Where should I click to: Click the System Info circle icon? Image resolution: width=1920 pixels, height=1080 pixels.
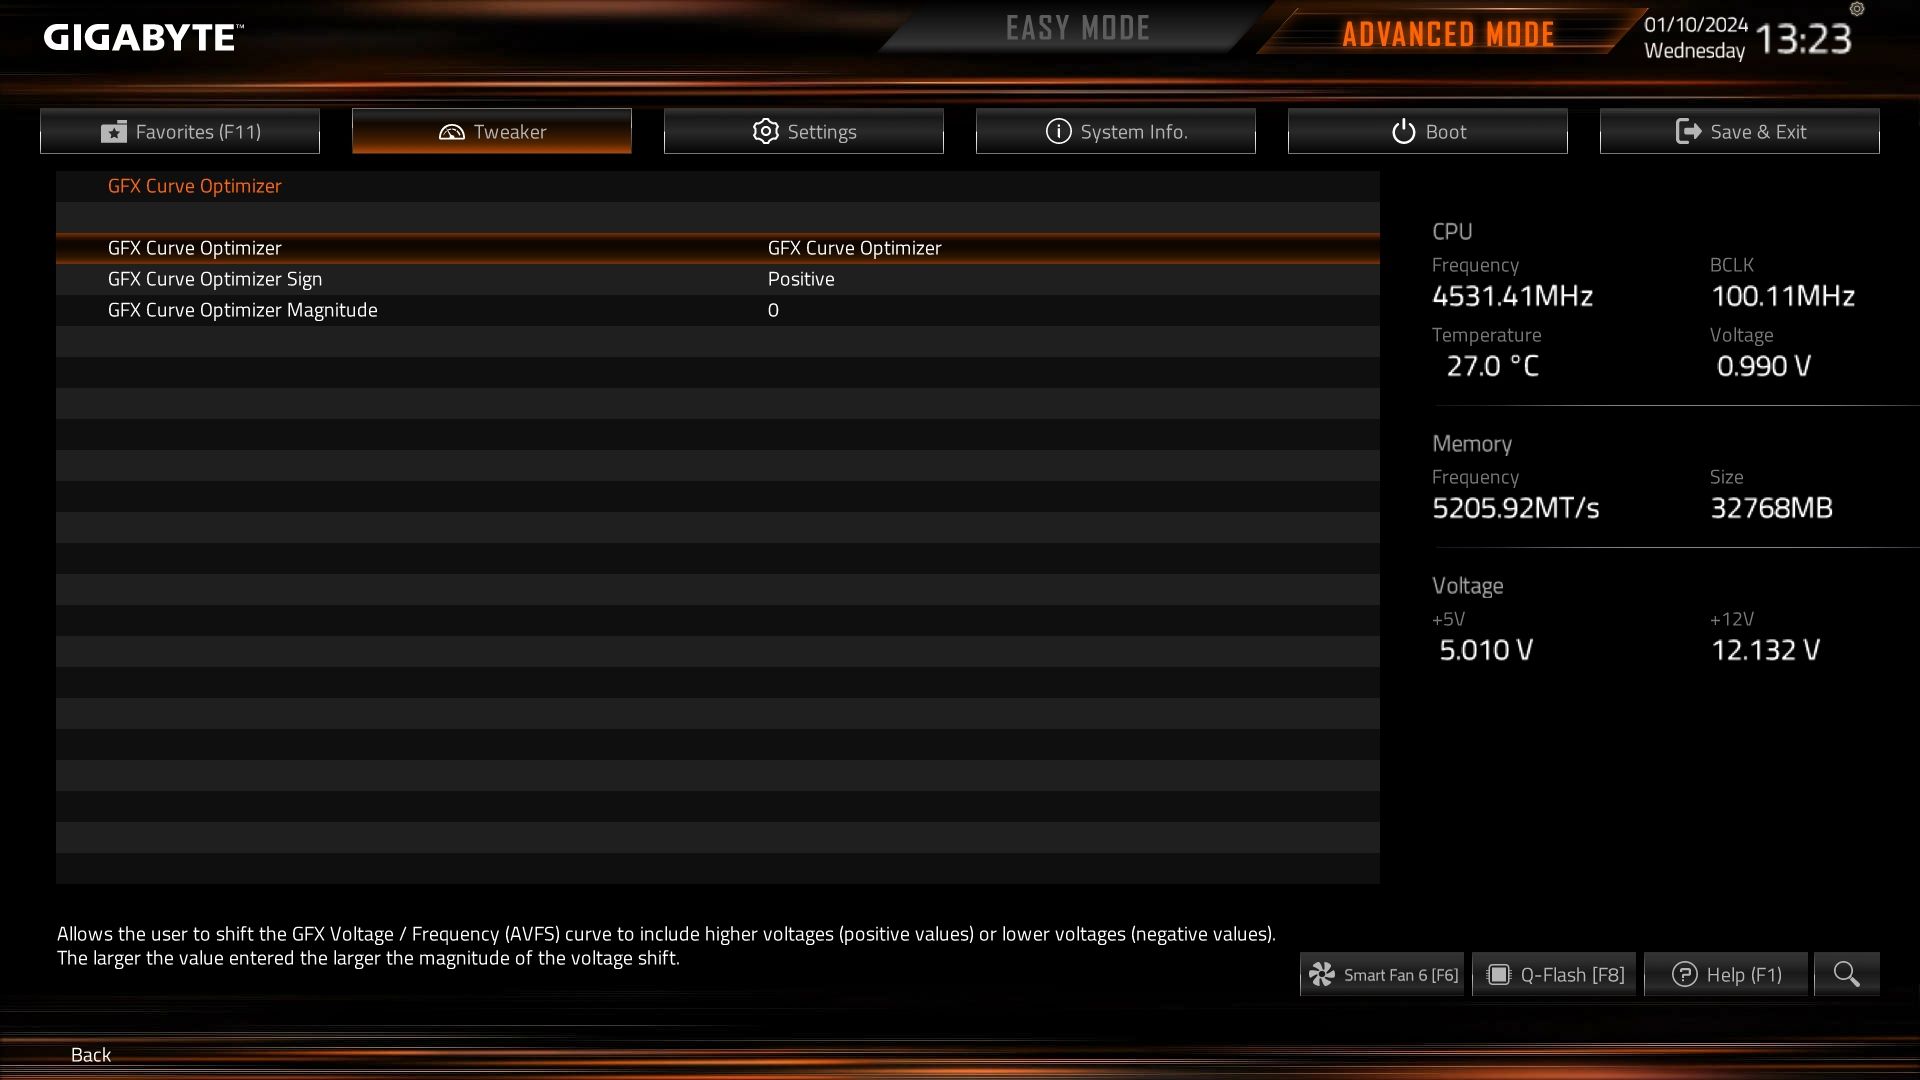[x=1058, y=131]
